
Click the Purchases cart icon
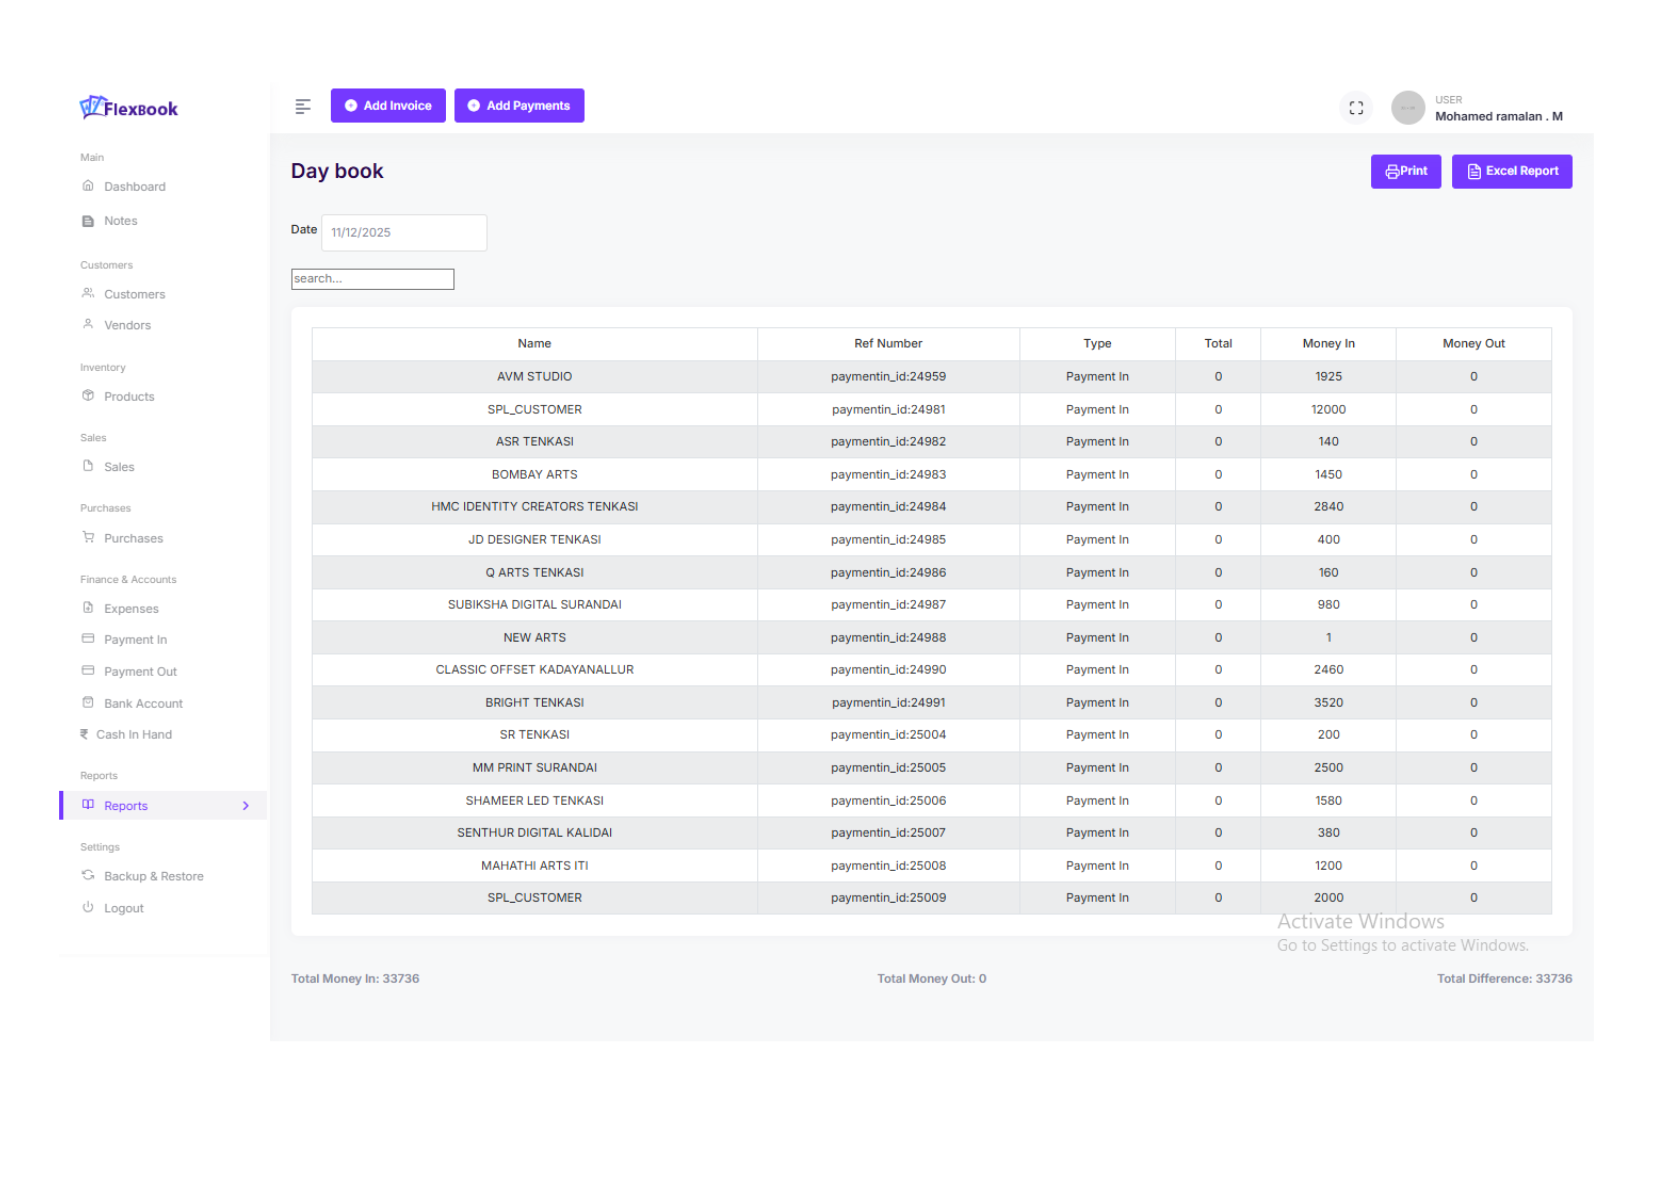click(88, 538)
